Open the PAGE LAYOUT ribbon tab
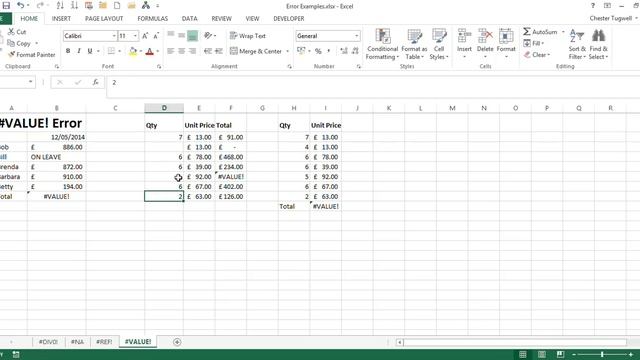The image size is (640, 360). [x=104, y=18]
